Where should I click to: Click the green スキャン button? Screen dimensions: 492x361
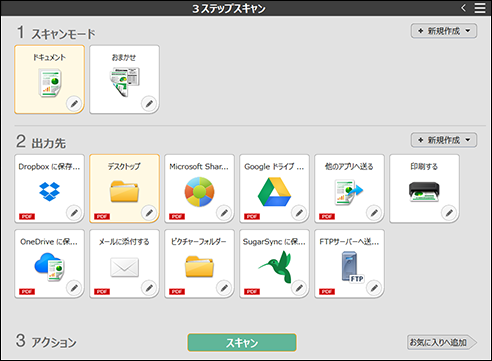point(242,342)
